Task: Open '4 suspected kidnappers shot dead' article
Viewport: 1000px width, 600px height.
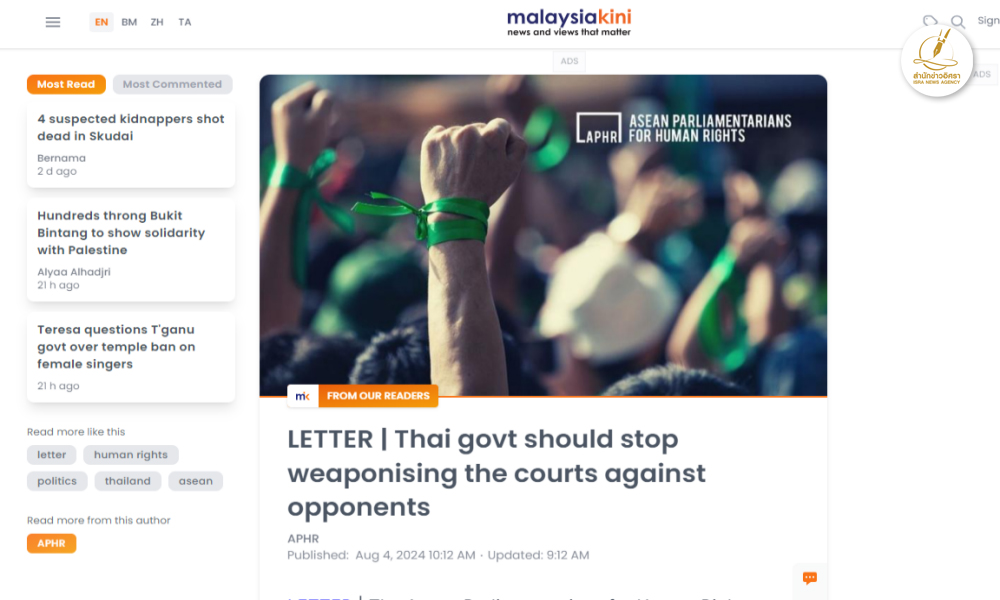Action: pos(131,128)
